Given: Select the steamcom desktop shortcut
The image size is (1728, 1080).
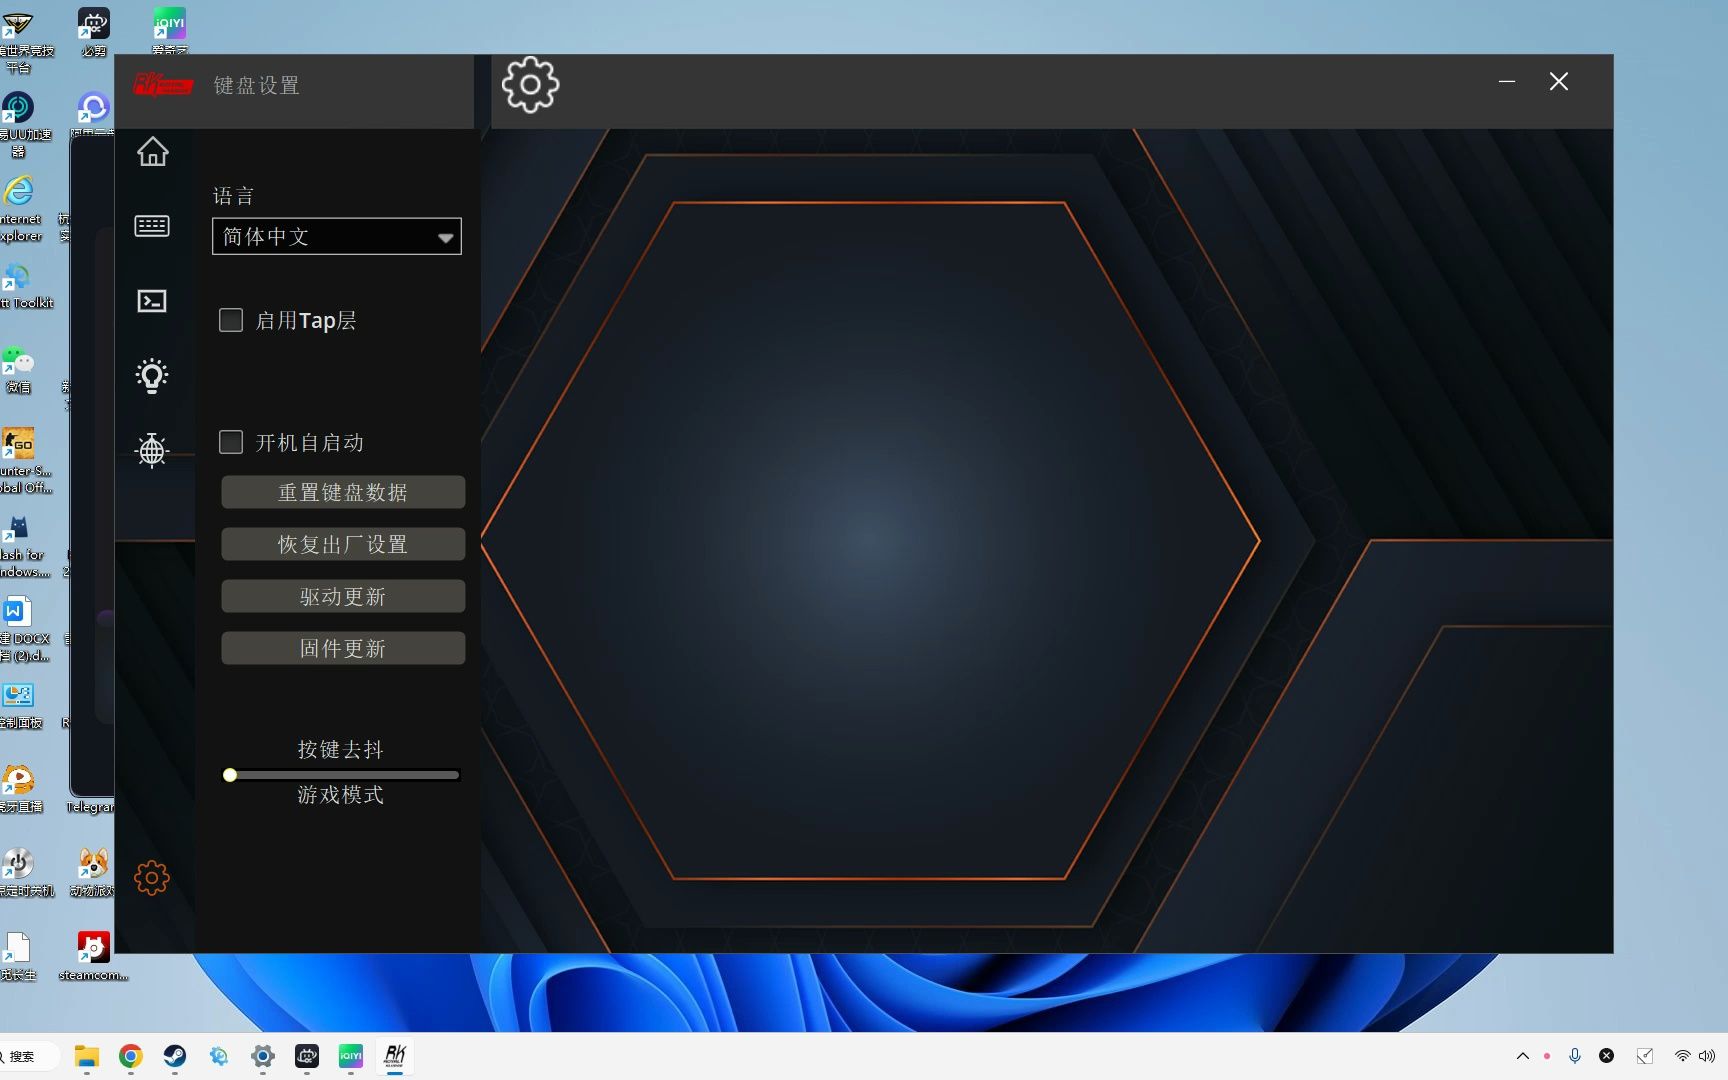Looking at the screenshot, I should tap(93, 956).
